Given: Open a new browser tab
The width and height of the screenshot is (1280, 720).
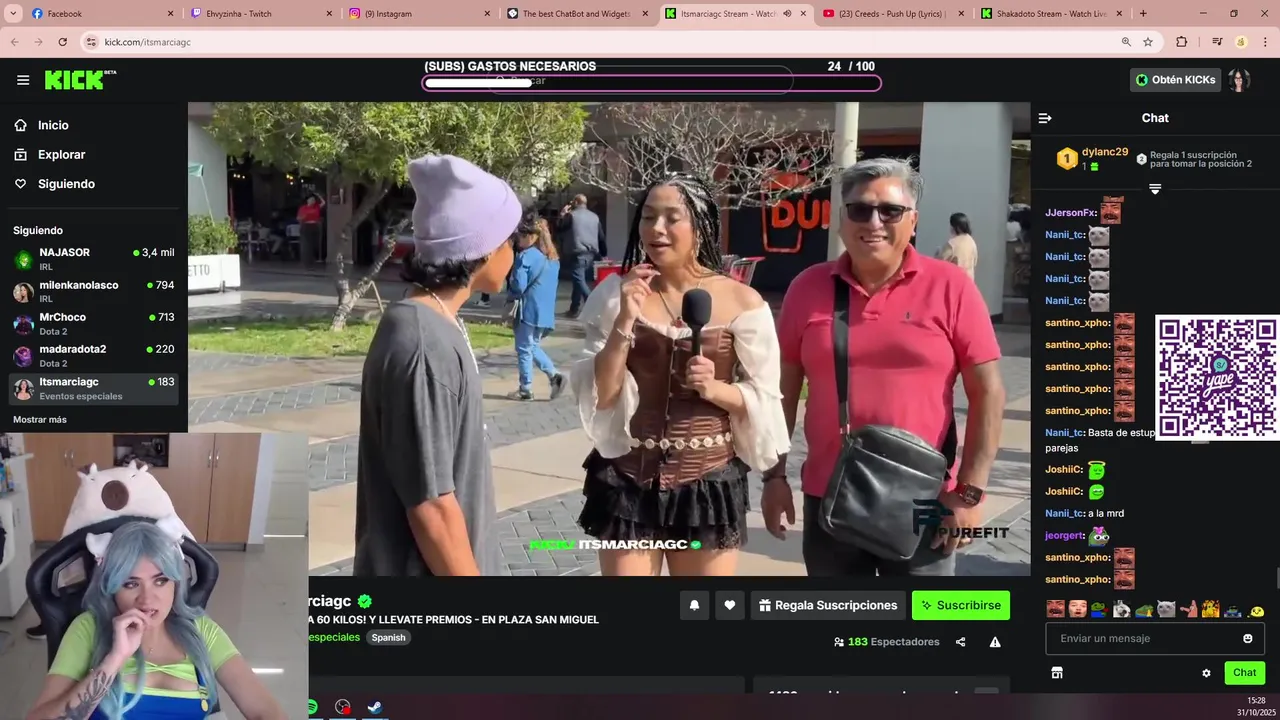Looking at the screenshot, I should coord(1143,14).
